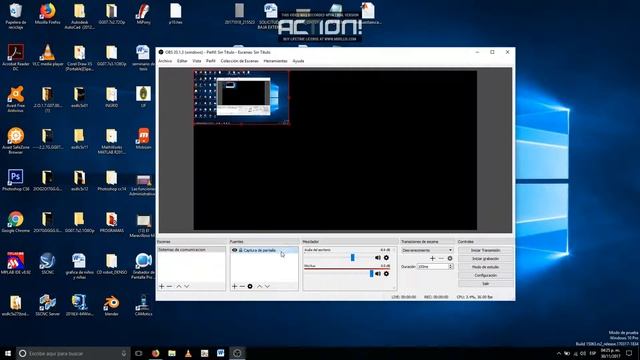The image size is (640, 360).
Task: Click the Salir button
Action: (485, 283)
